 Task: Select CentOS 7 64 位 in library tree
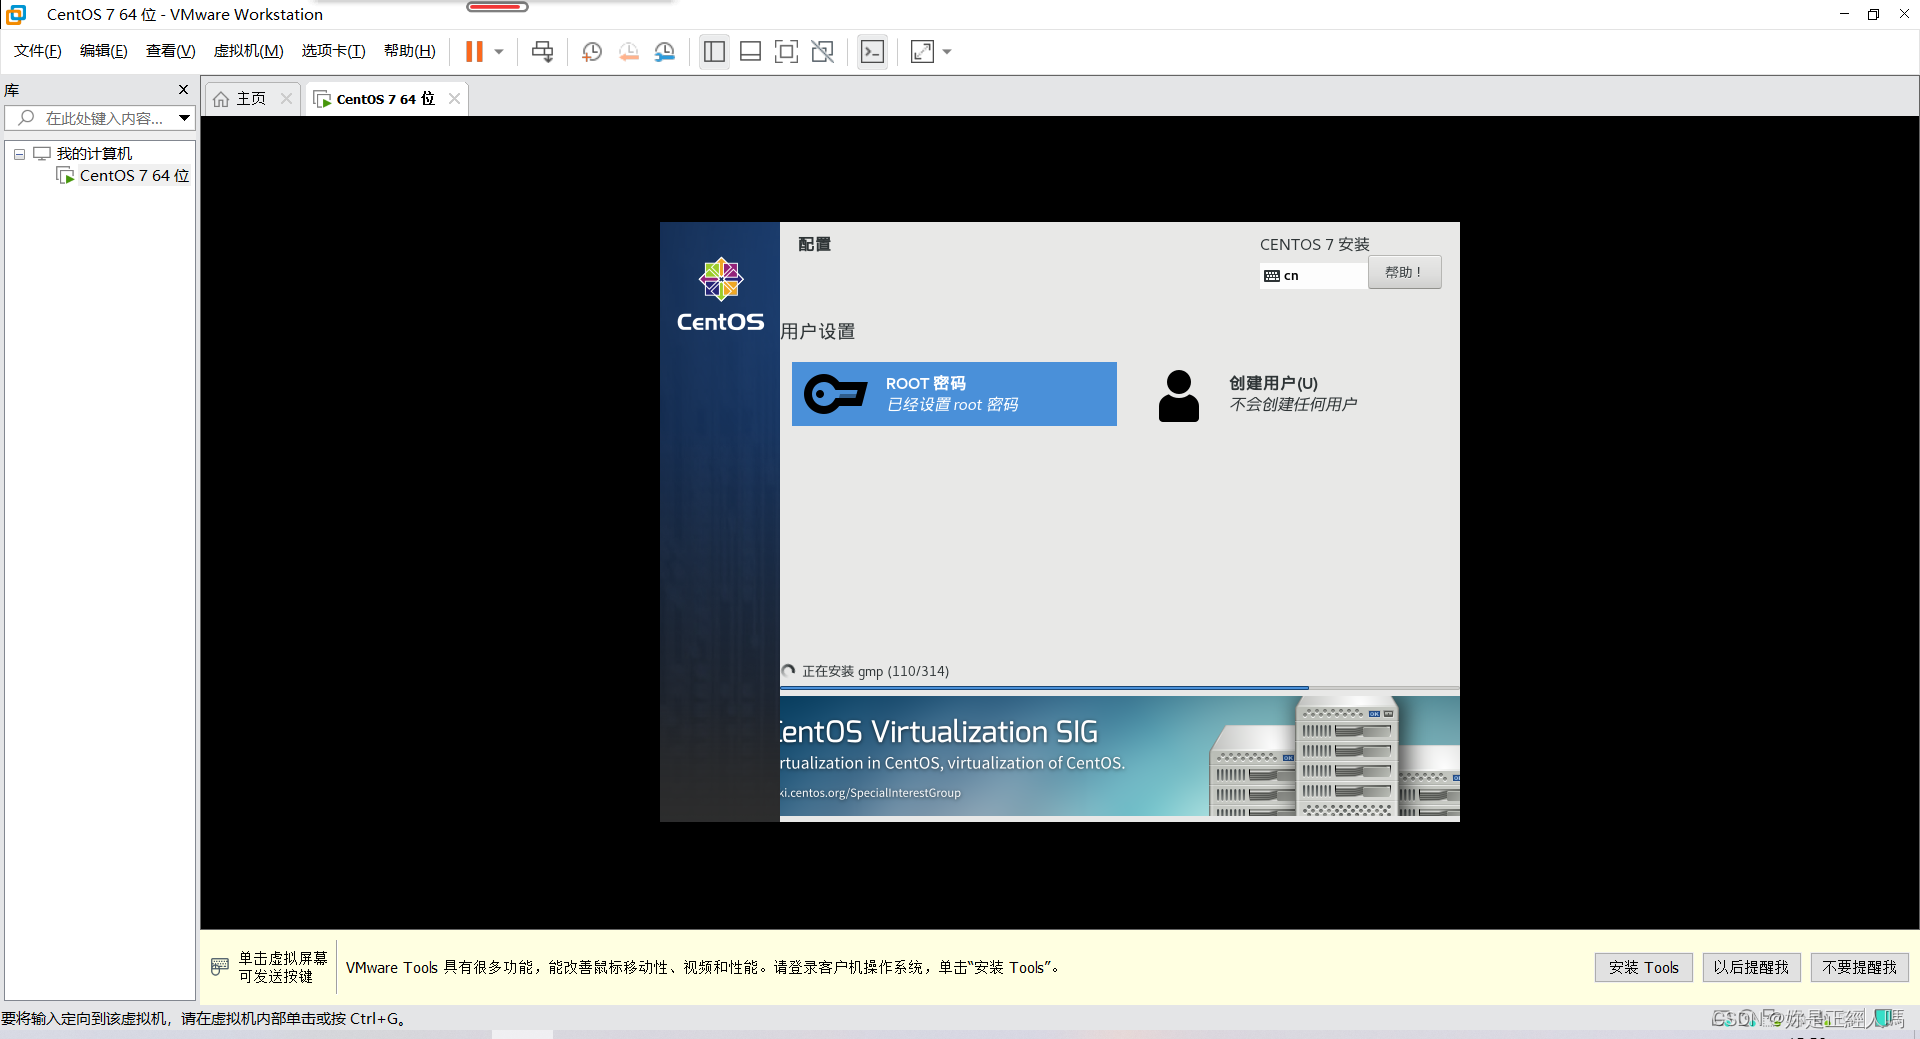click(134, 175)
